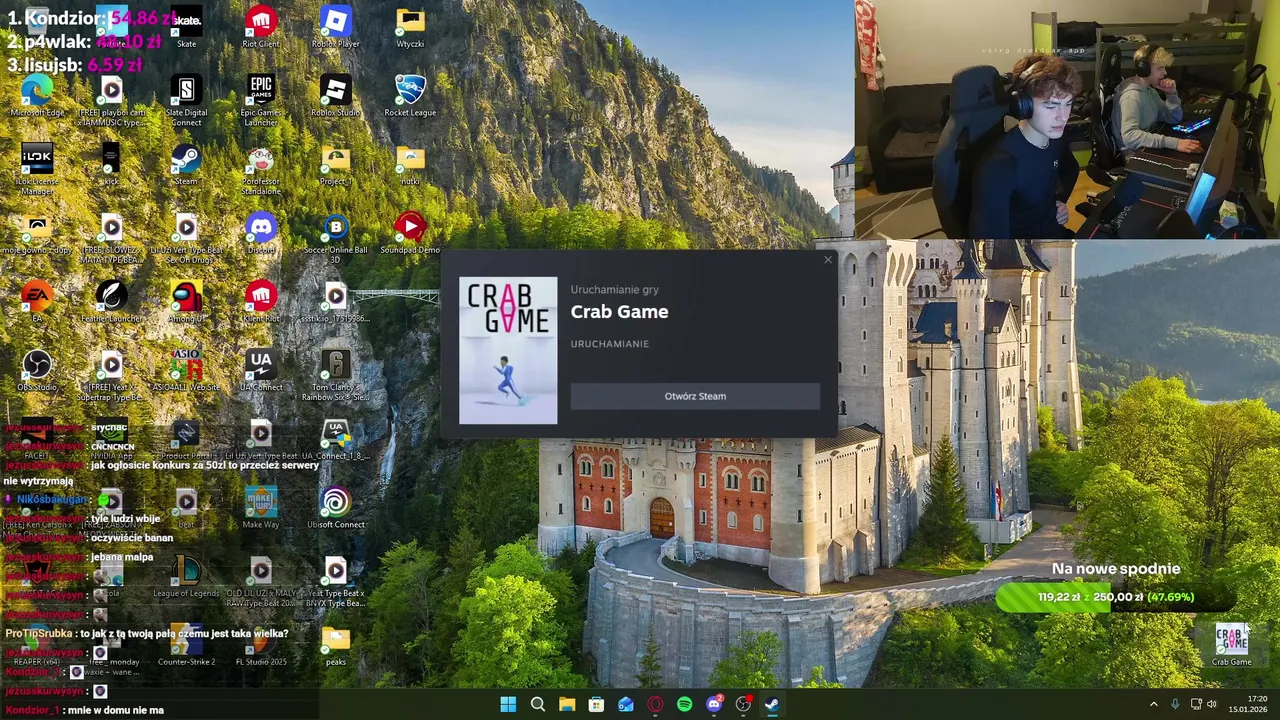Viewport: 1280px width, 720px height.
Task: Switch to Spotify in the taskbar
Action: 684,704
